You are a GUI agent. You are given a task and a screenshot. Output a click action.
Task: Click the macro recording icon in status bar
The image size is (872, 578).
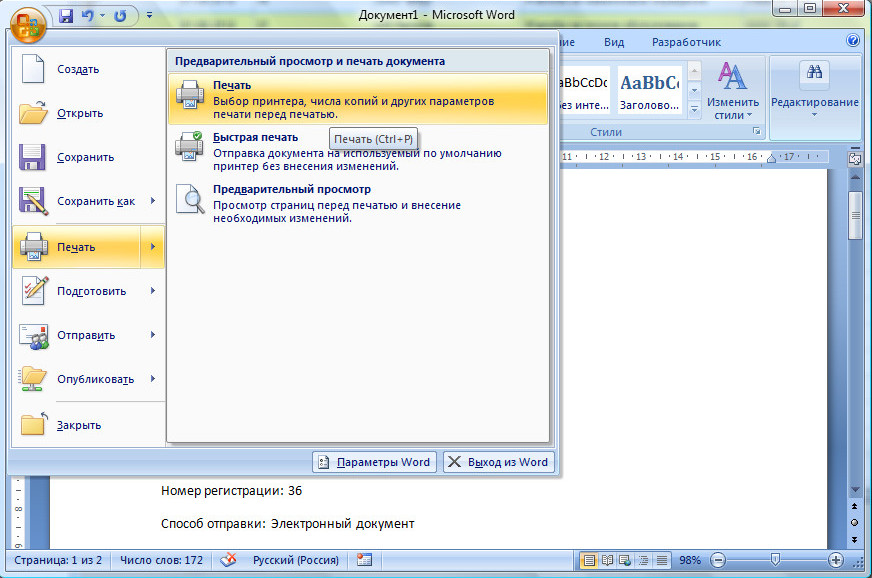coord(364,560)
